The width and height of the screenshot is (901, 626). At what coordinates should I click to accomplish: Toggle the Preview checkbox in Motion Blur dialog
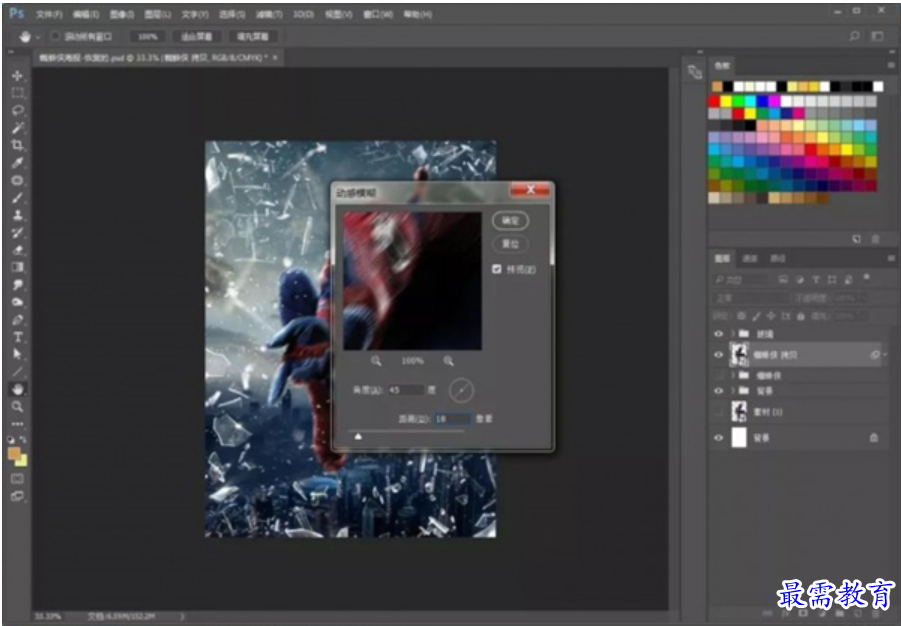coord(497,269)
